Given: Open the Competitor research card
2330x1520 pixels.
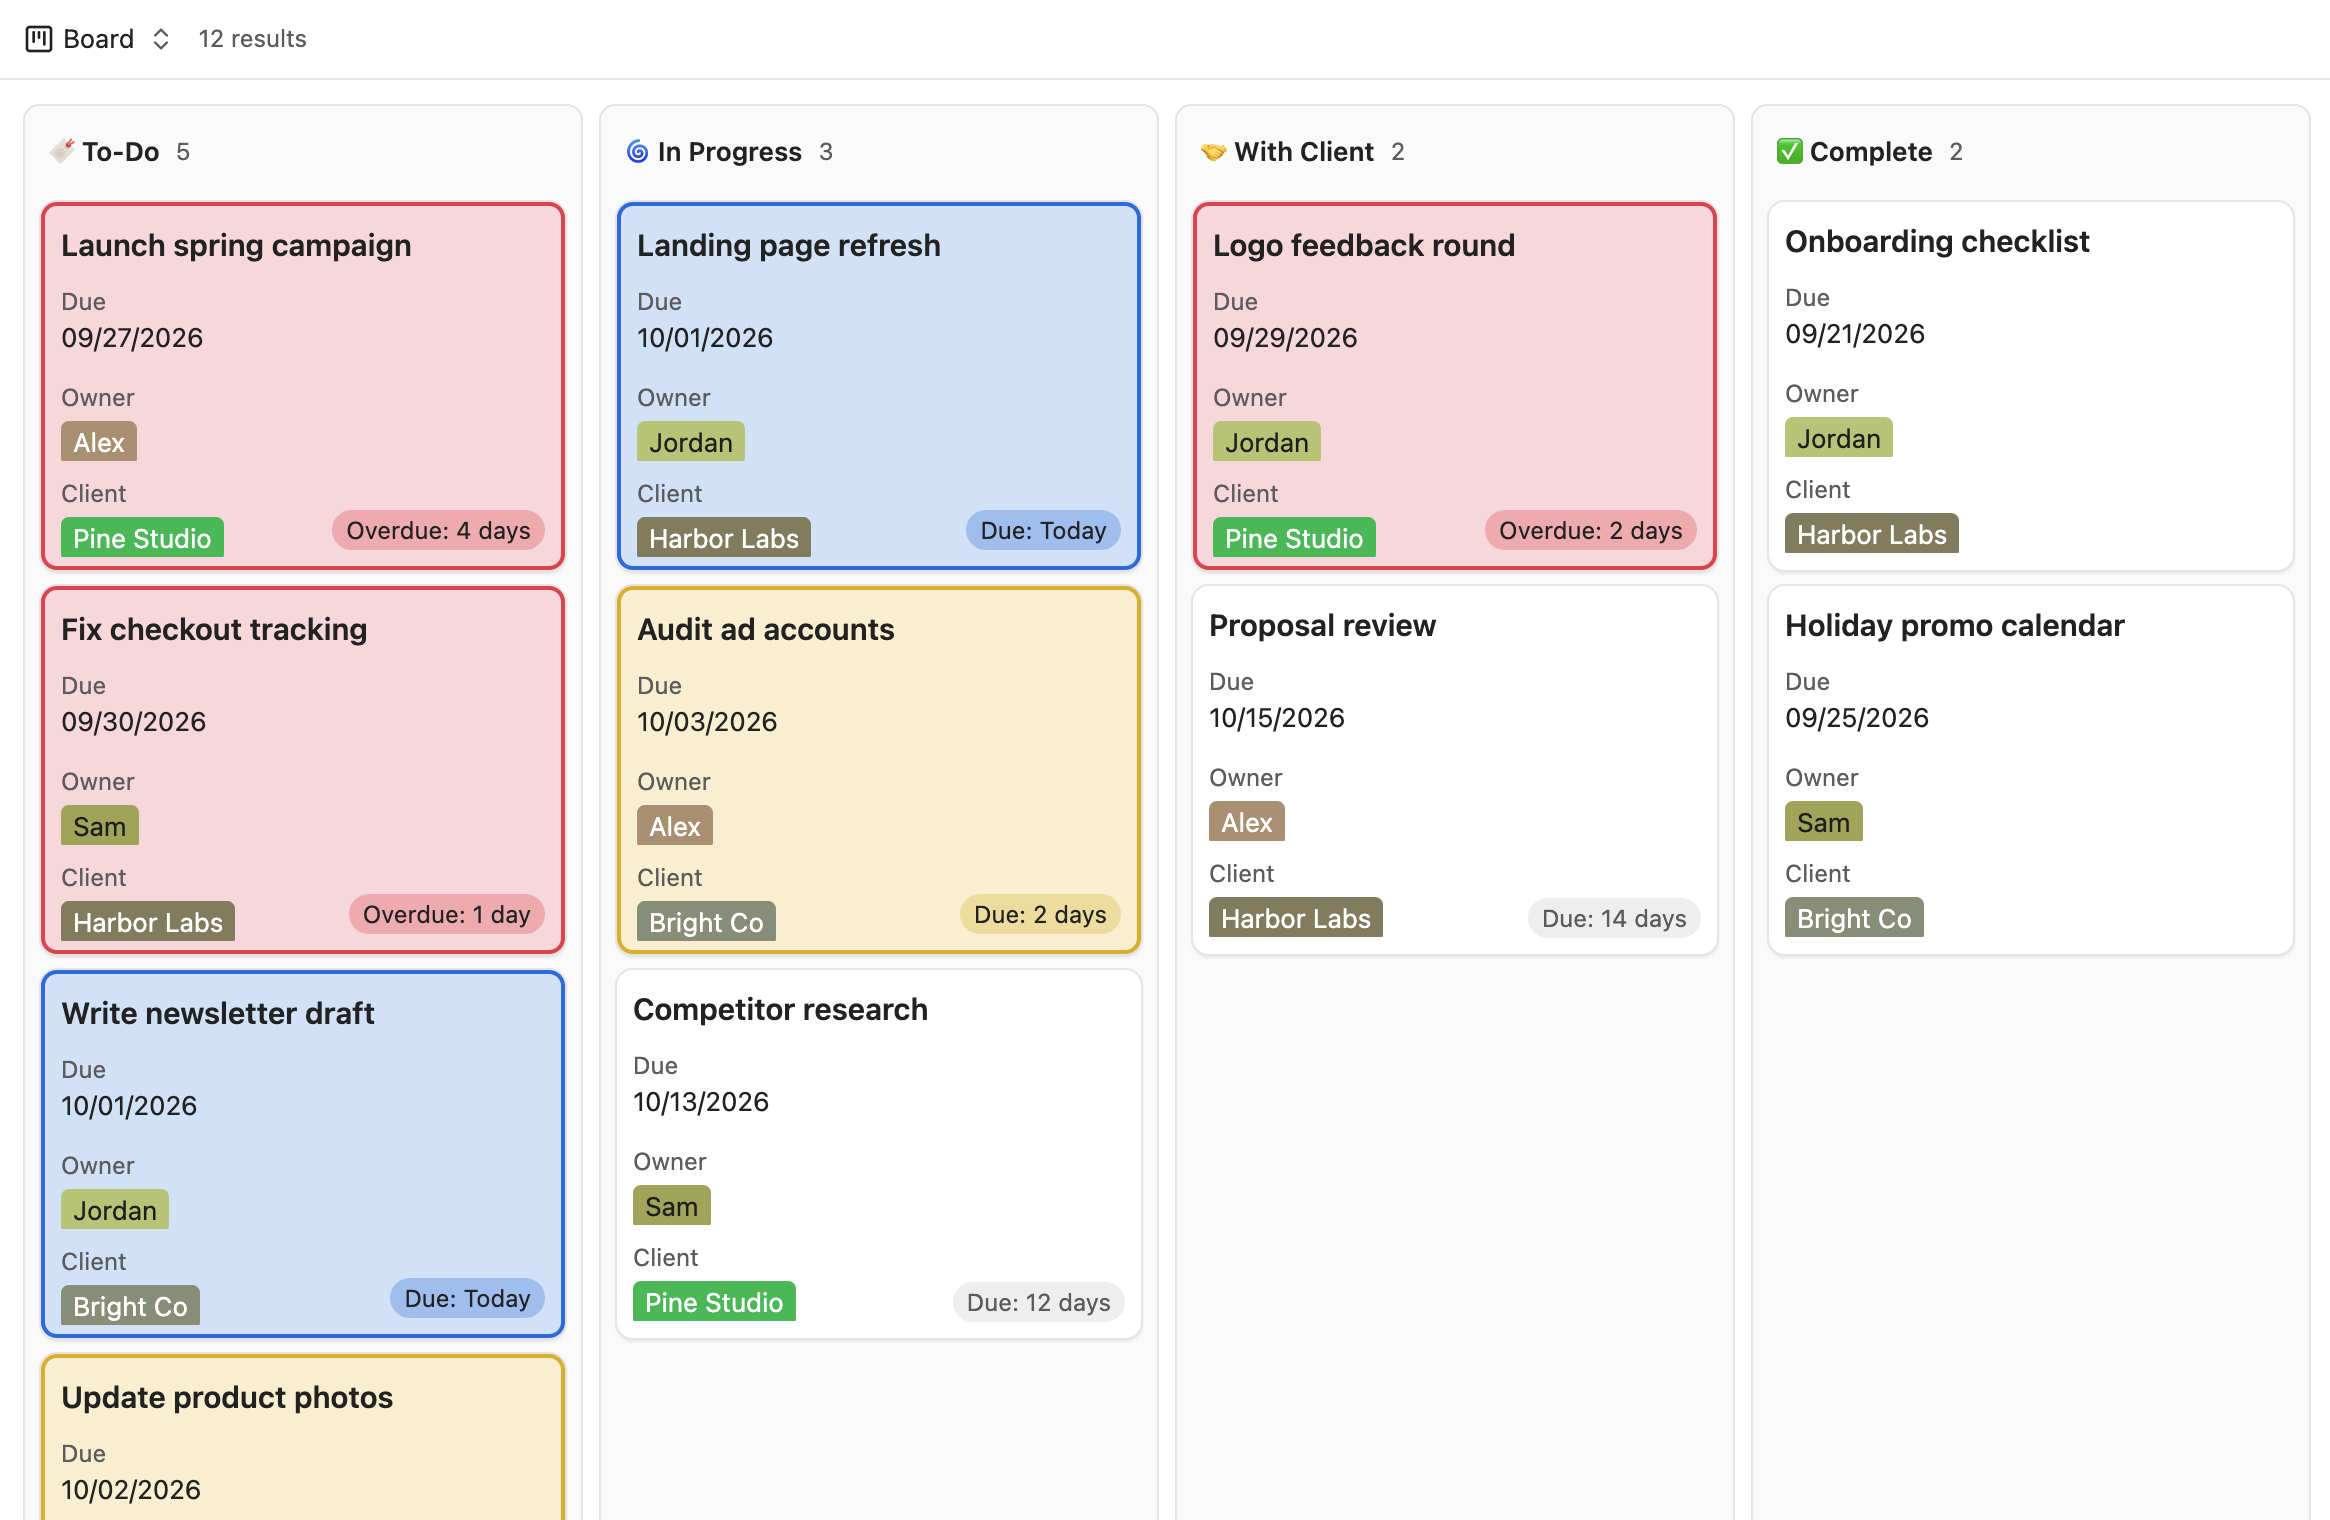Looking at the screenshot, I should 879,1154.
